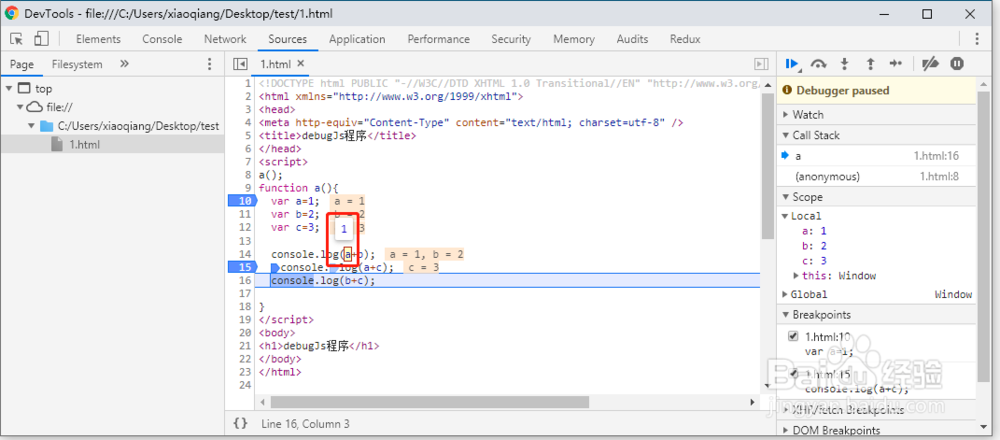This screenshot has height=440, width=1000.
Task: Show more navigator tabs chevron
Action: coord(124,64)
